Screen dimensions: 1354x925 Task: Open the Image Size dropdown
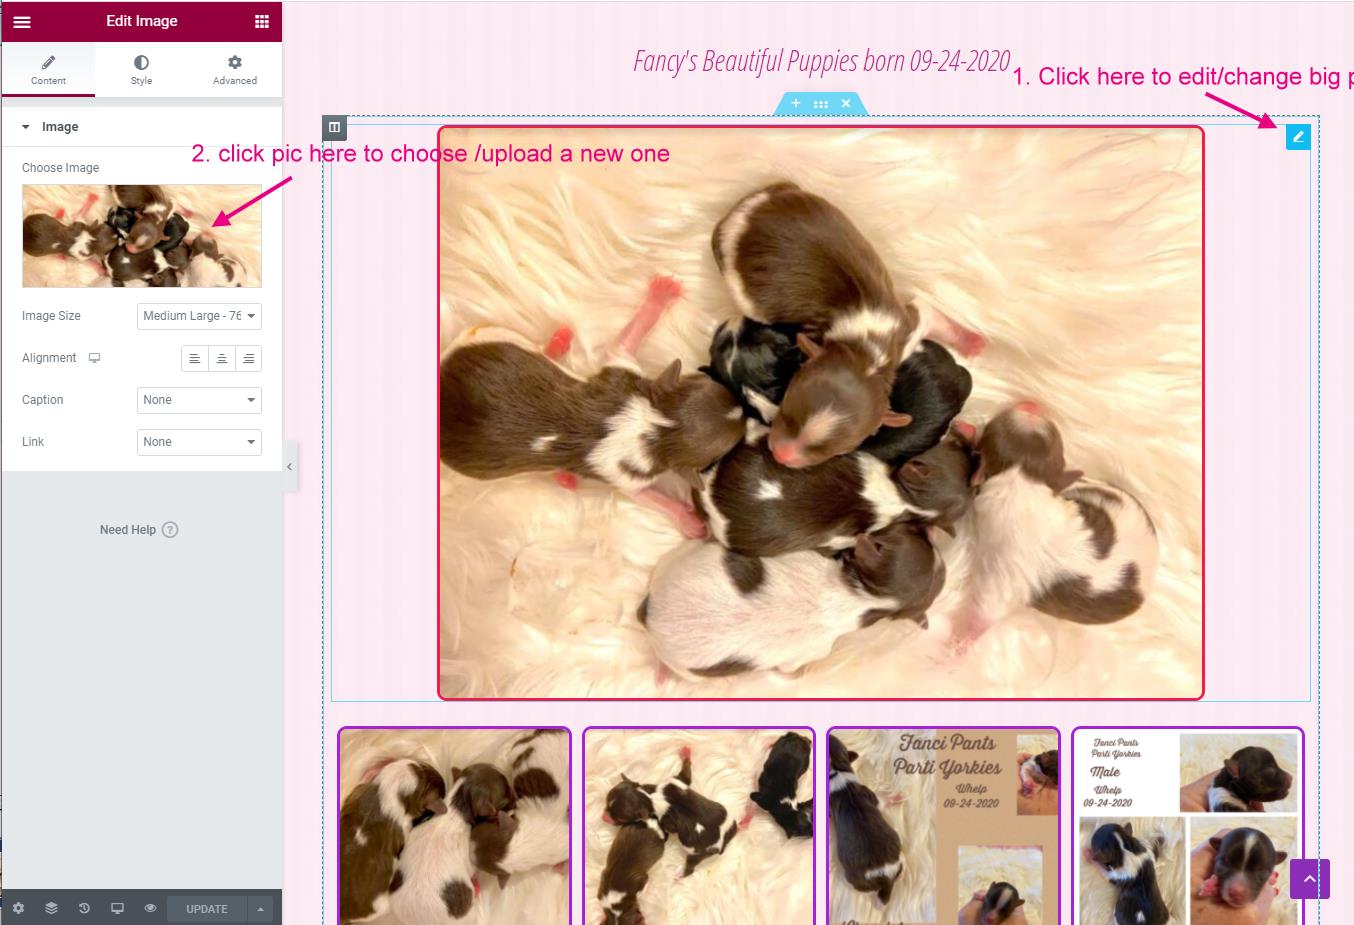[199, 316]
